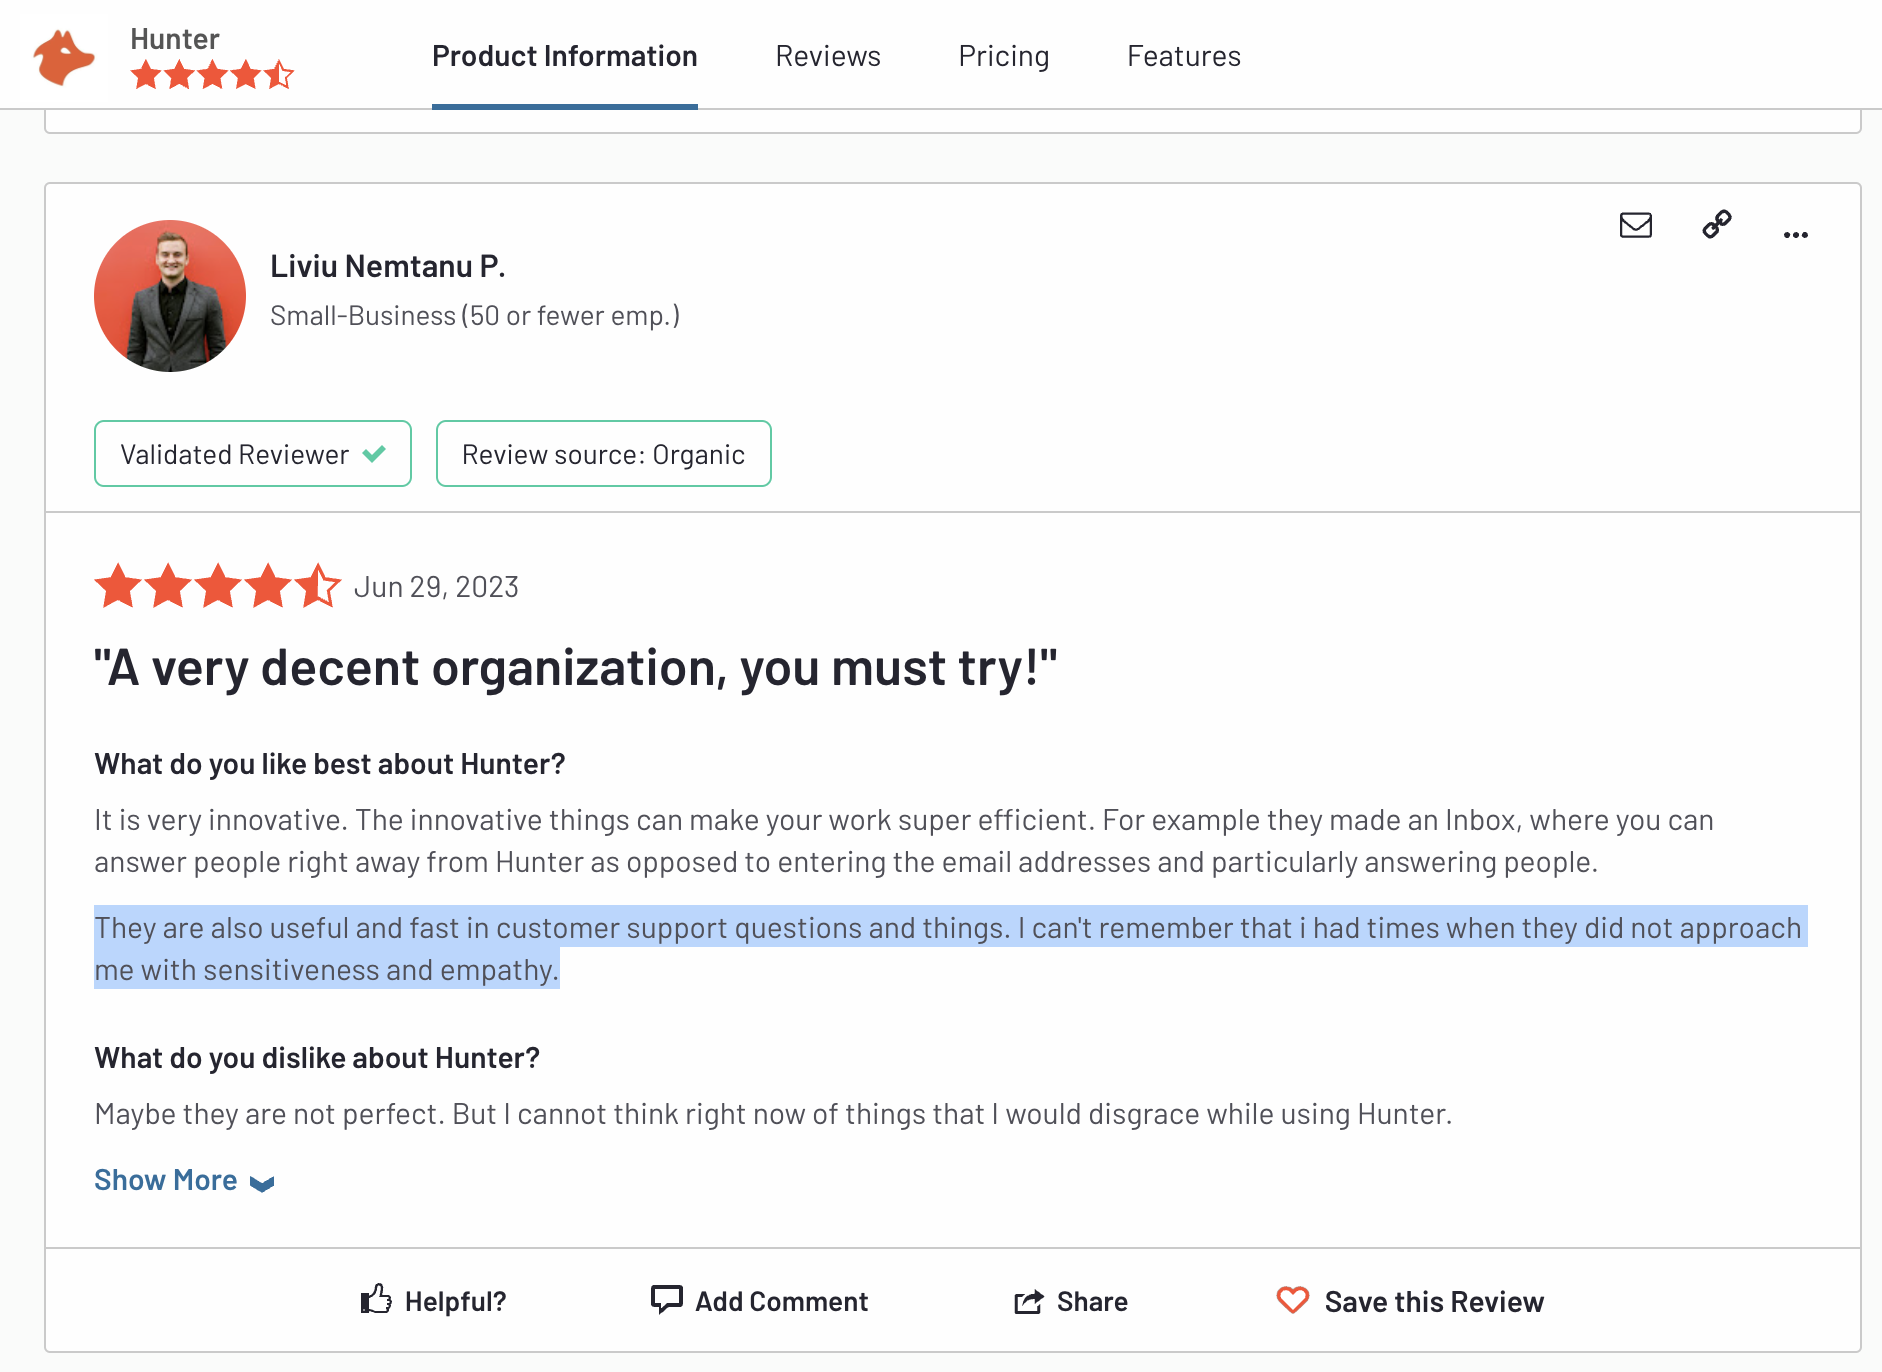Click the Hunter fox logo icon
The image size is (1882, 1372).
point(64,57)
